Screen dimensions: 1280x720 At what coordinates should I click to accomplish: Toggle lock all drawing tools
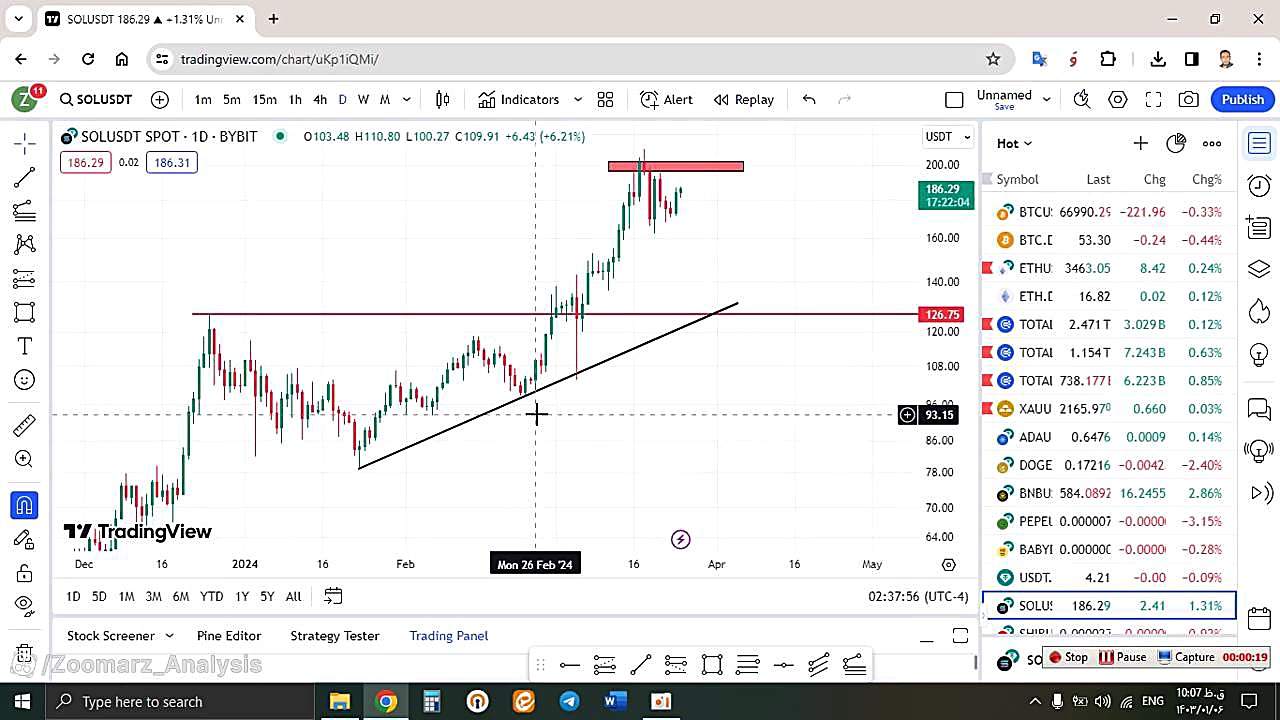coord(25,573)
